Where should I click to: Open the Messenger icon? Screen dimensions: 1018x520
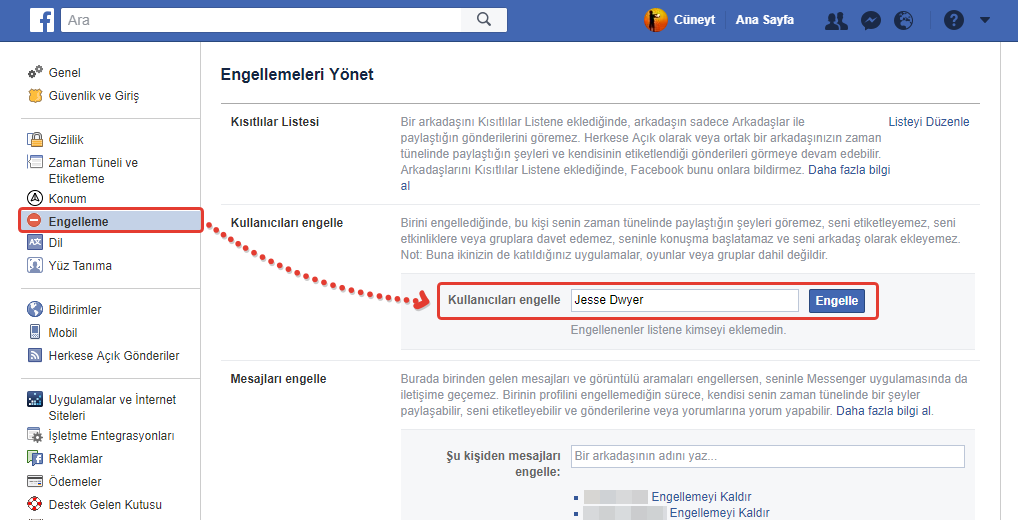coord(870,20)
